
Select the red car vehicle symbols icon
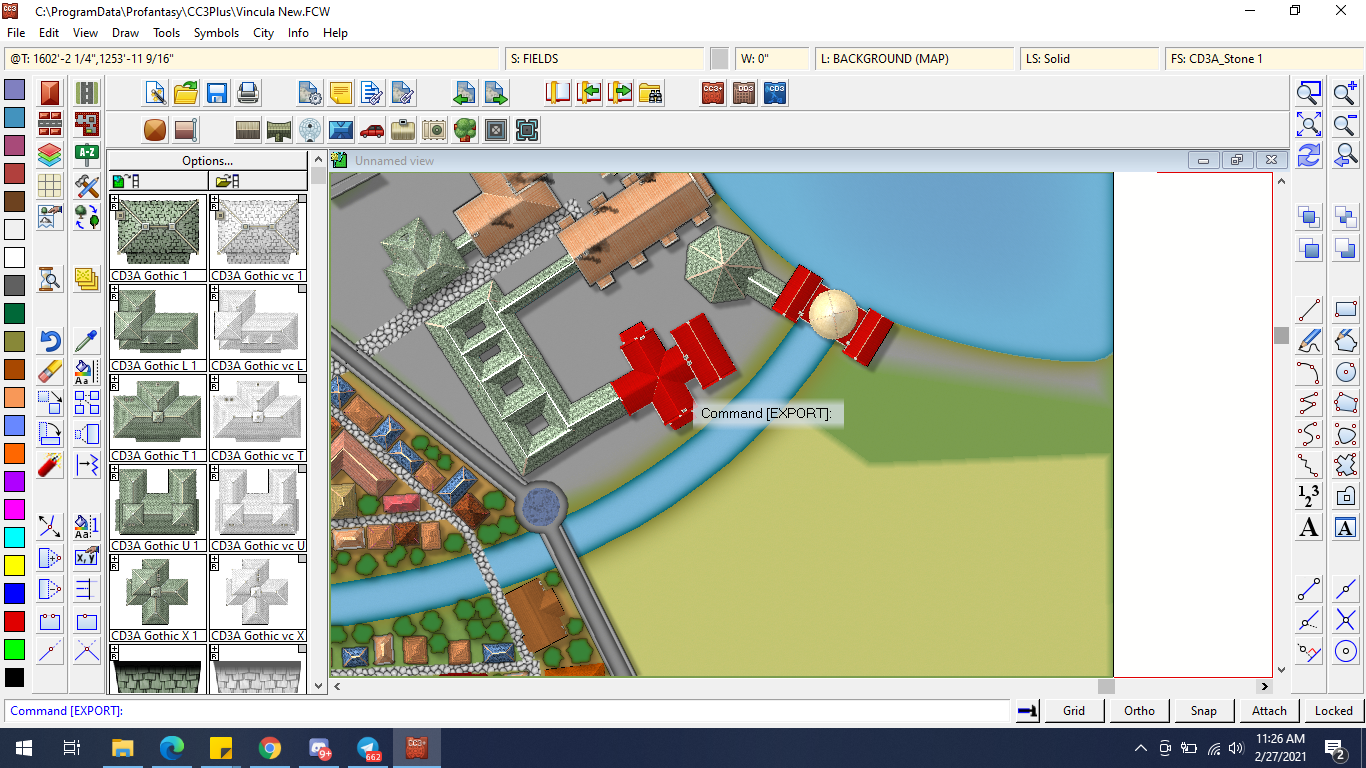pyautogui.click(x=372, y=130)
